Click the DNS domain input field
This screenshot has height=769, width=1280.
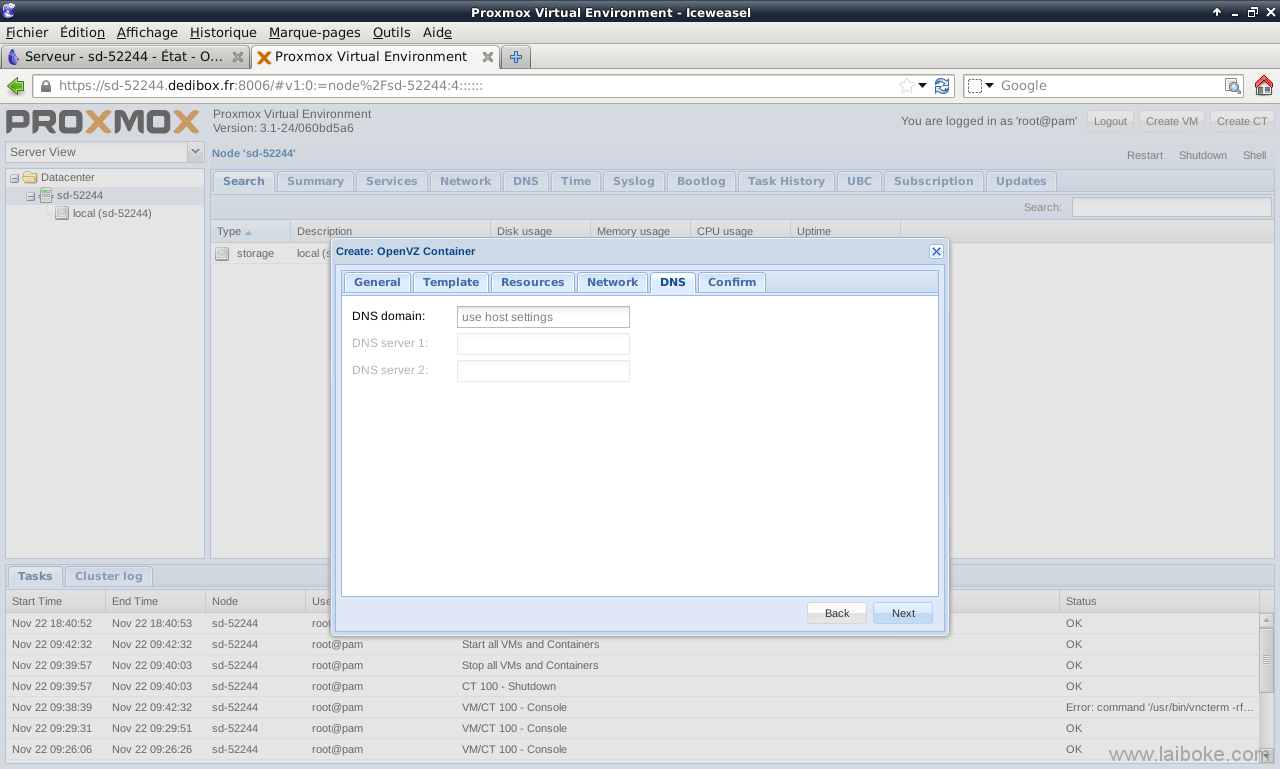(543, 317)
